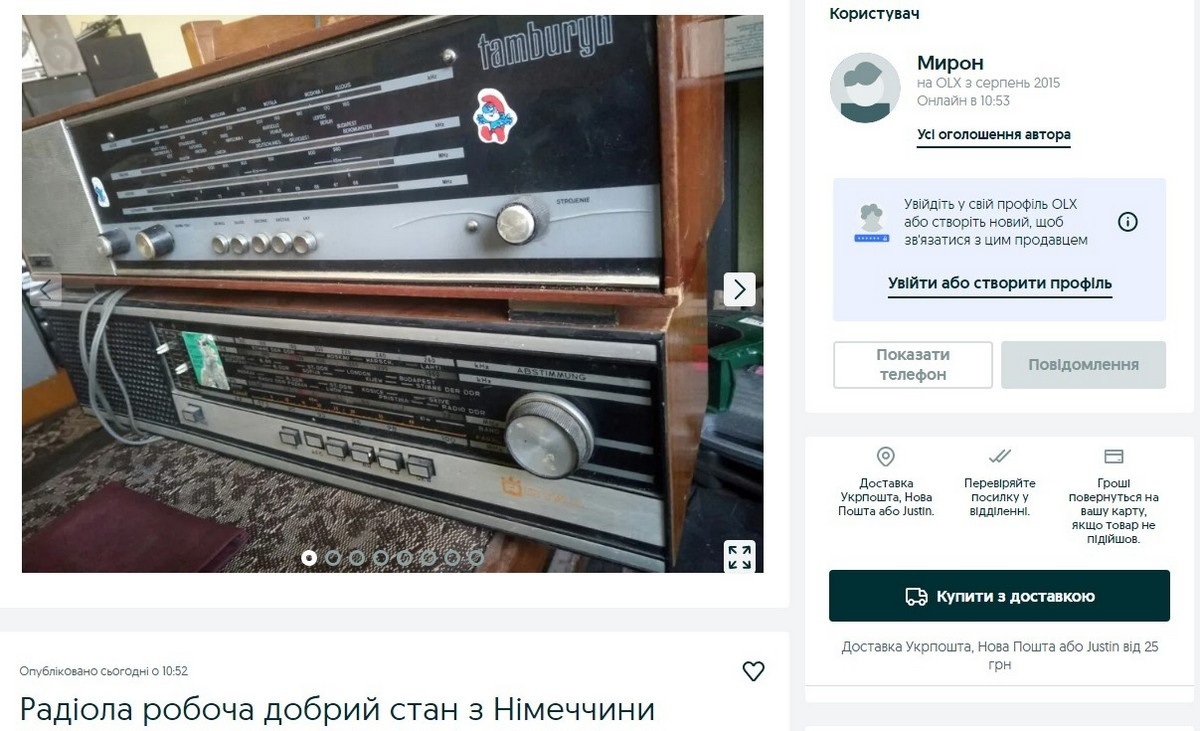Click the Купити з доставкою button

999,596
